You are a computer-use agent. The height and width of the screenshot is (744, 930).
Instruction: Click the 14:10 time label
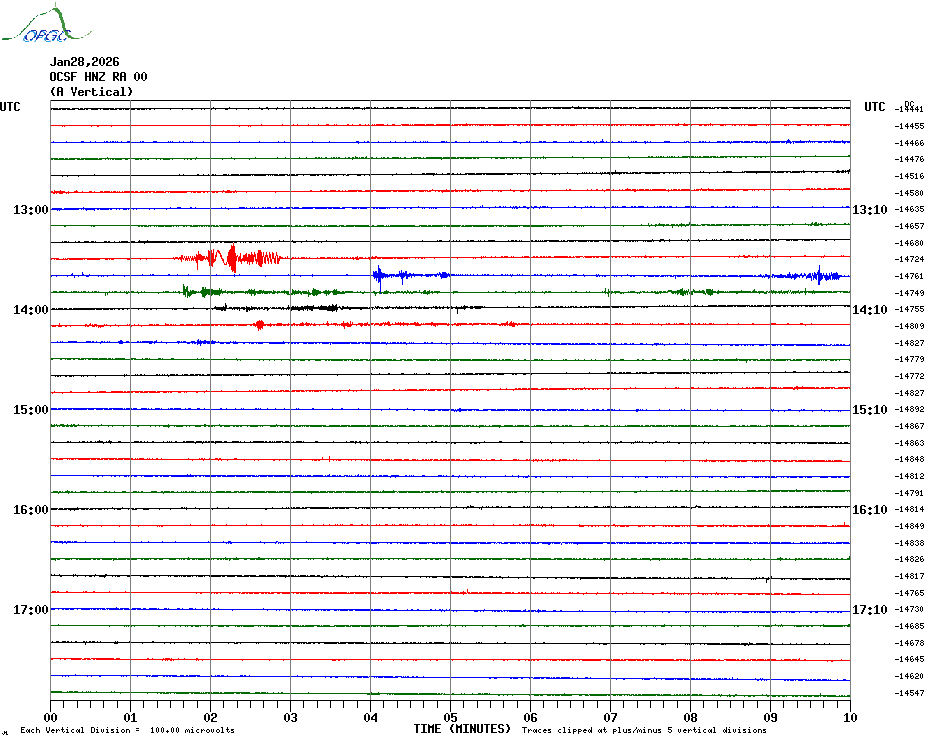pyautogui.click(x=870, y=310)
